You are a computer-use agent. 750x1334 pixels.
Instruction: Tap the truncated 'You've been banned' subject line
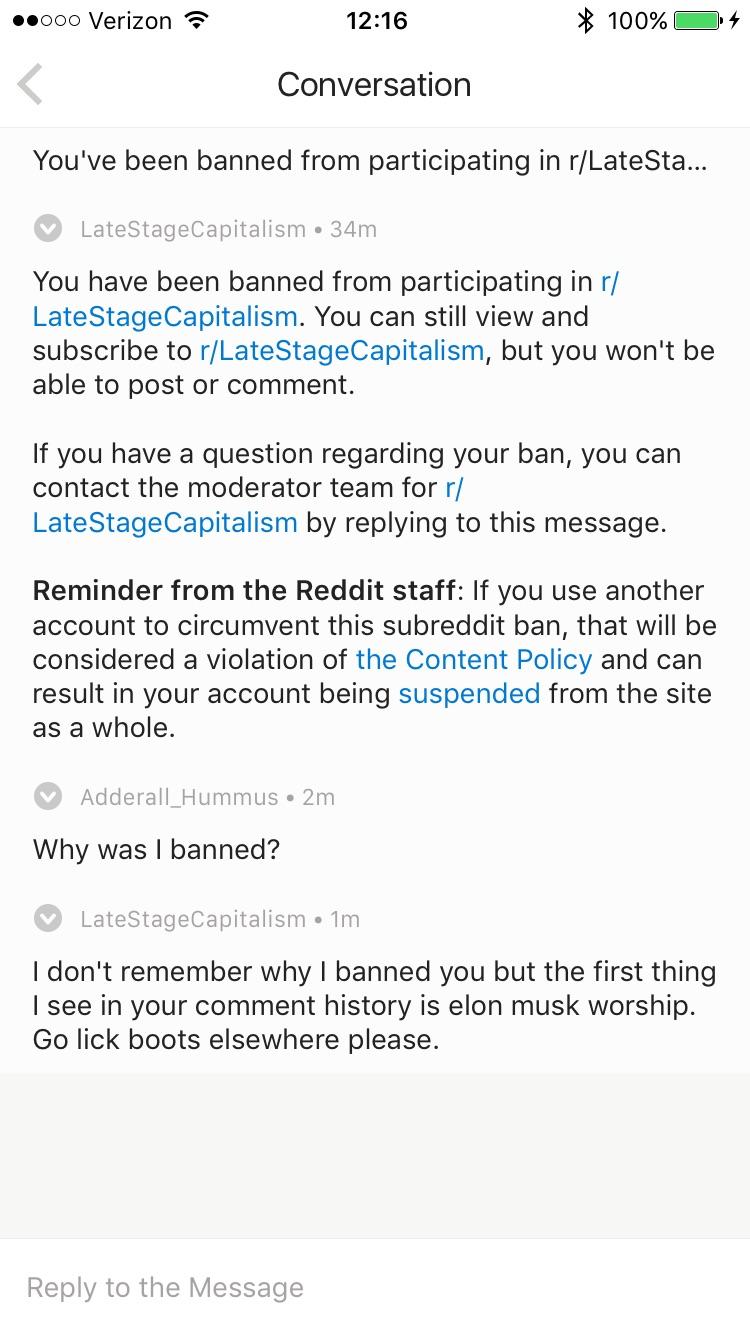pyautogui.click(x=370, y=160)
